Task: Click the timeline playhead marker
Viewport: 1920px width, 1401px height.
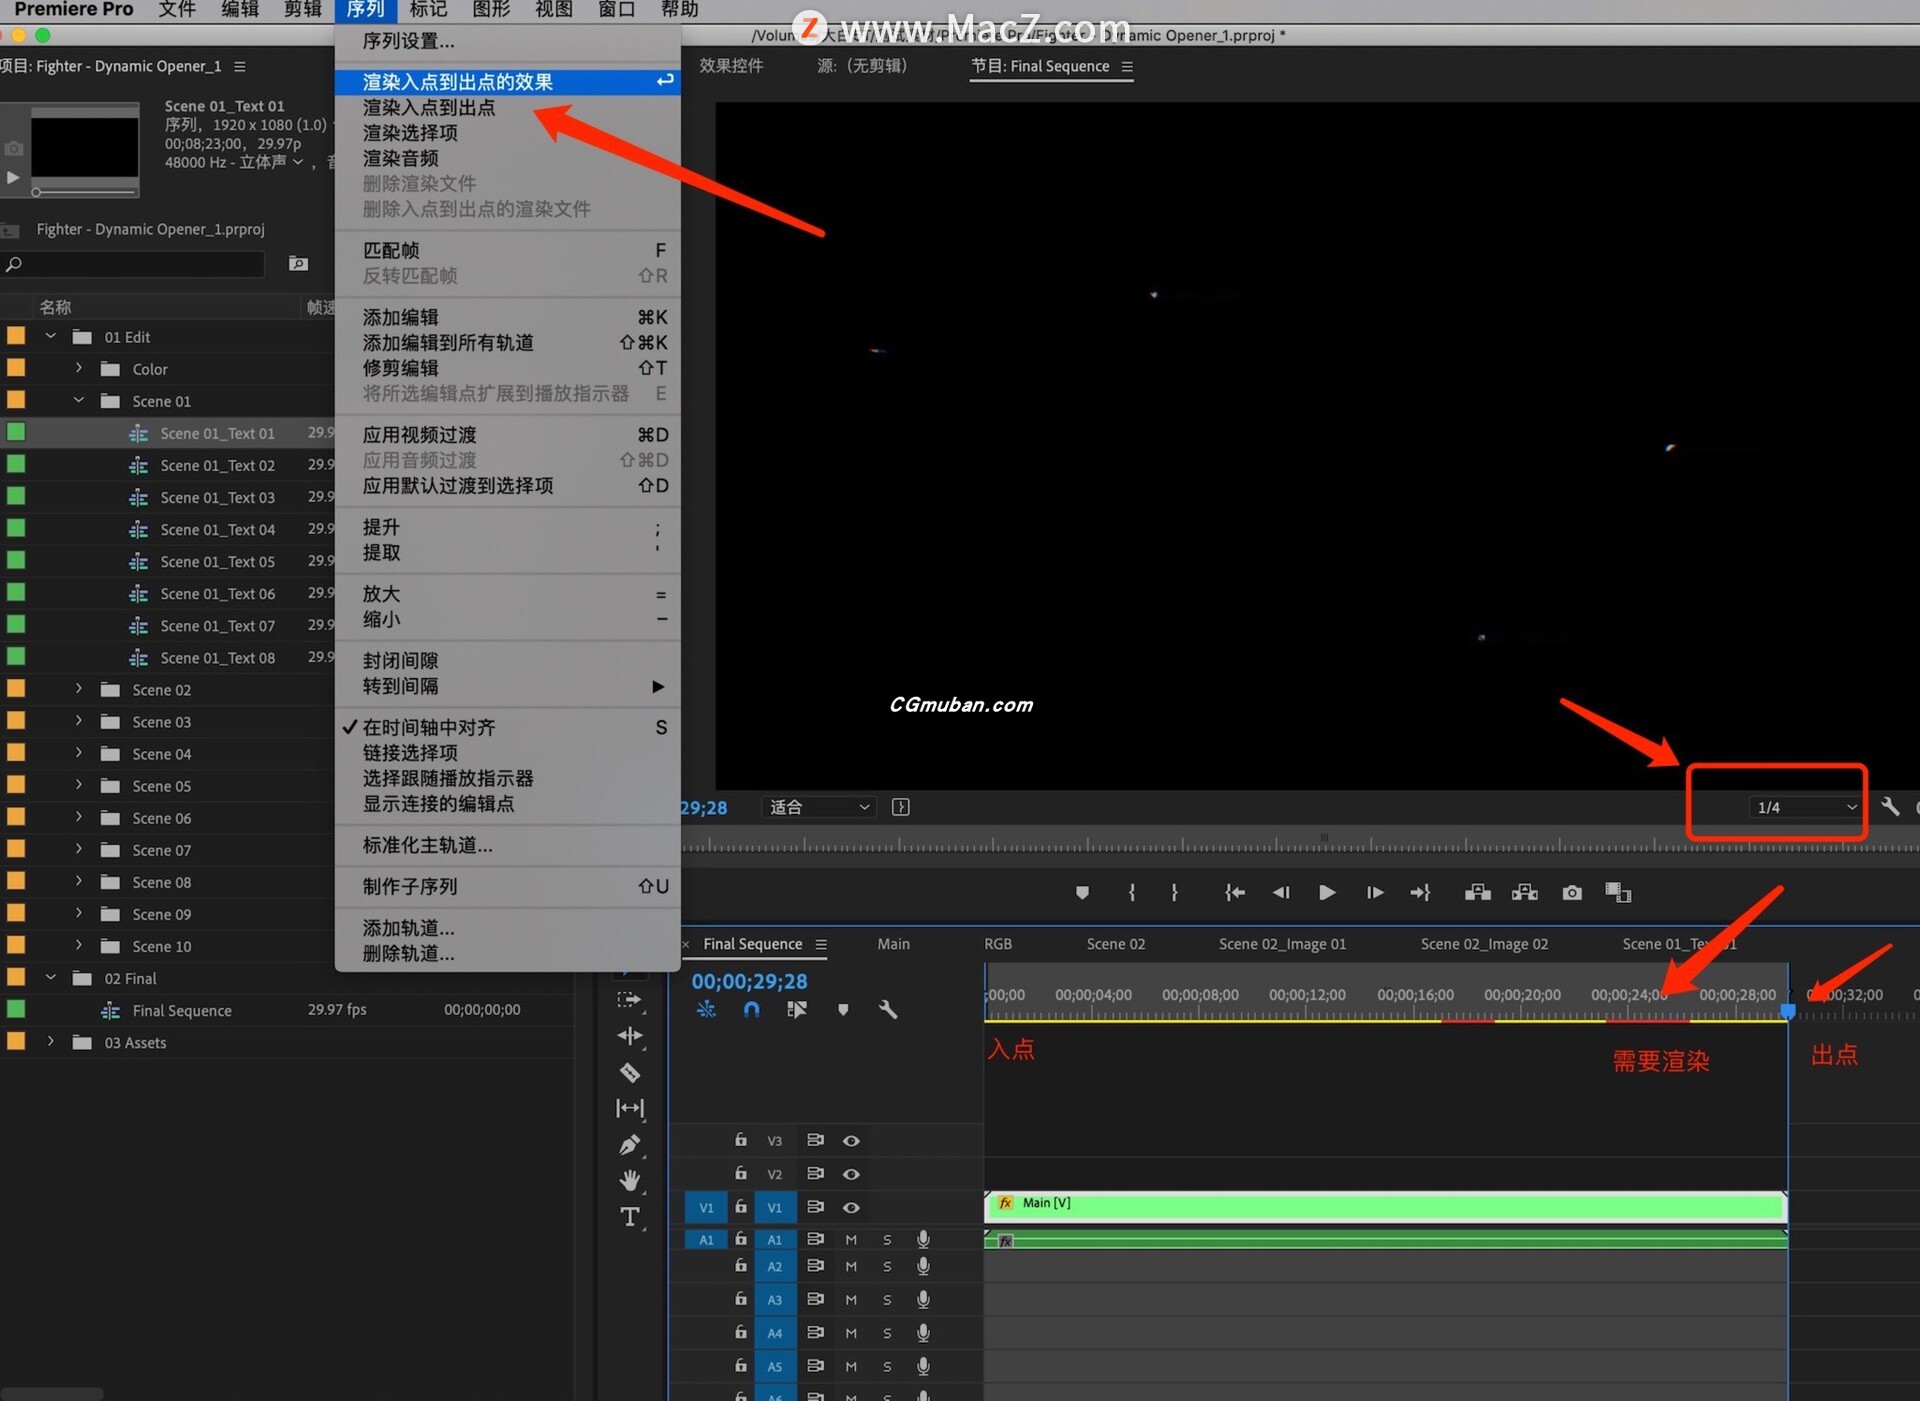Action: (x=1788, y=1011)
